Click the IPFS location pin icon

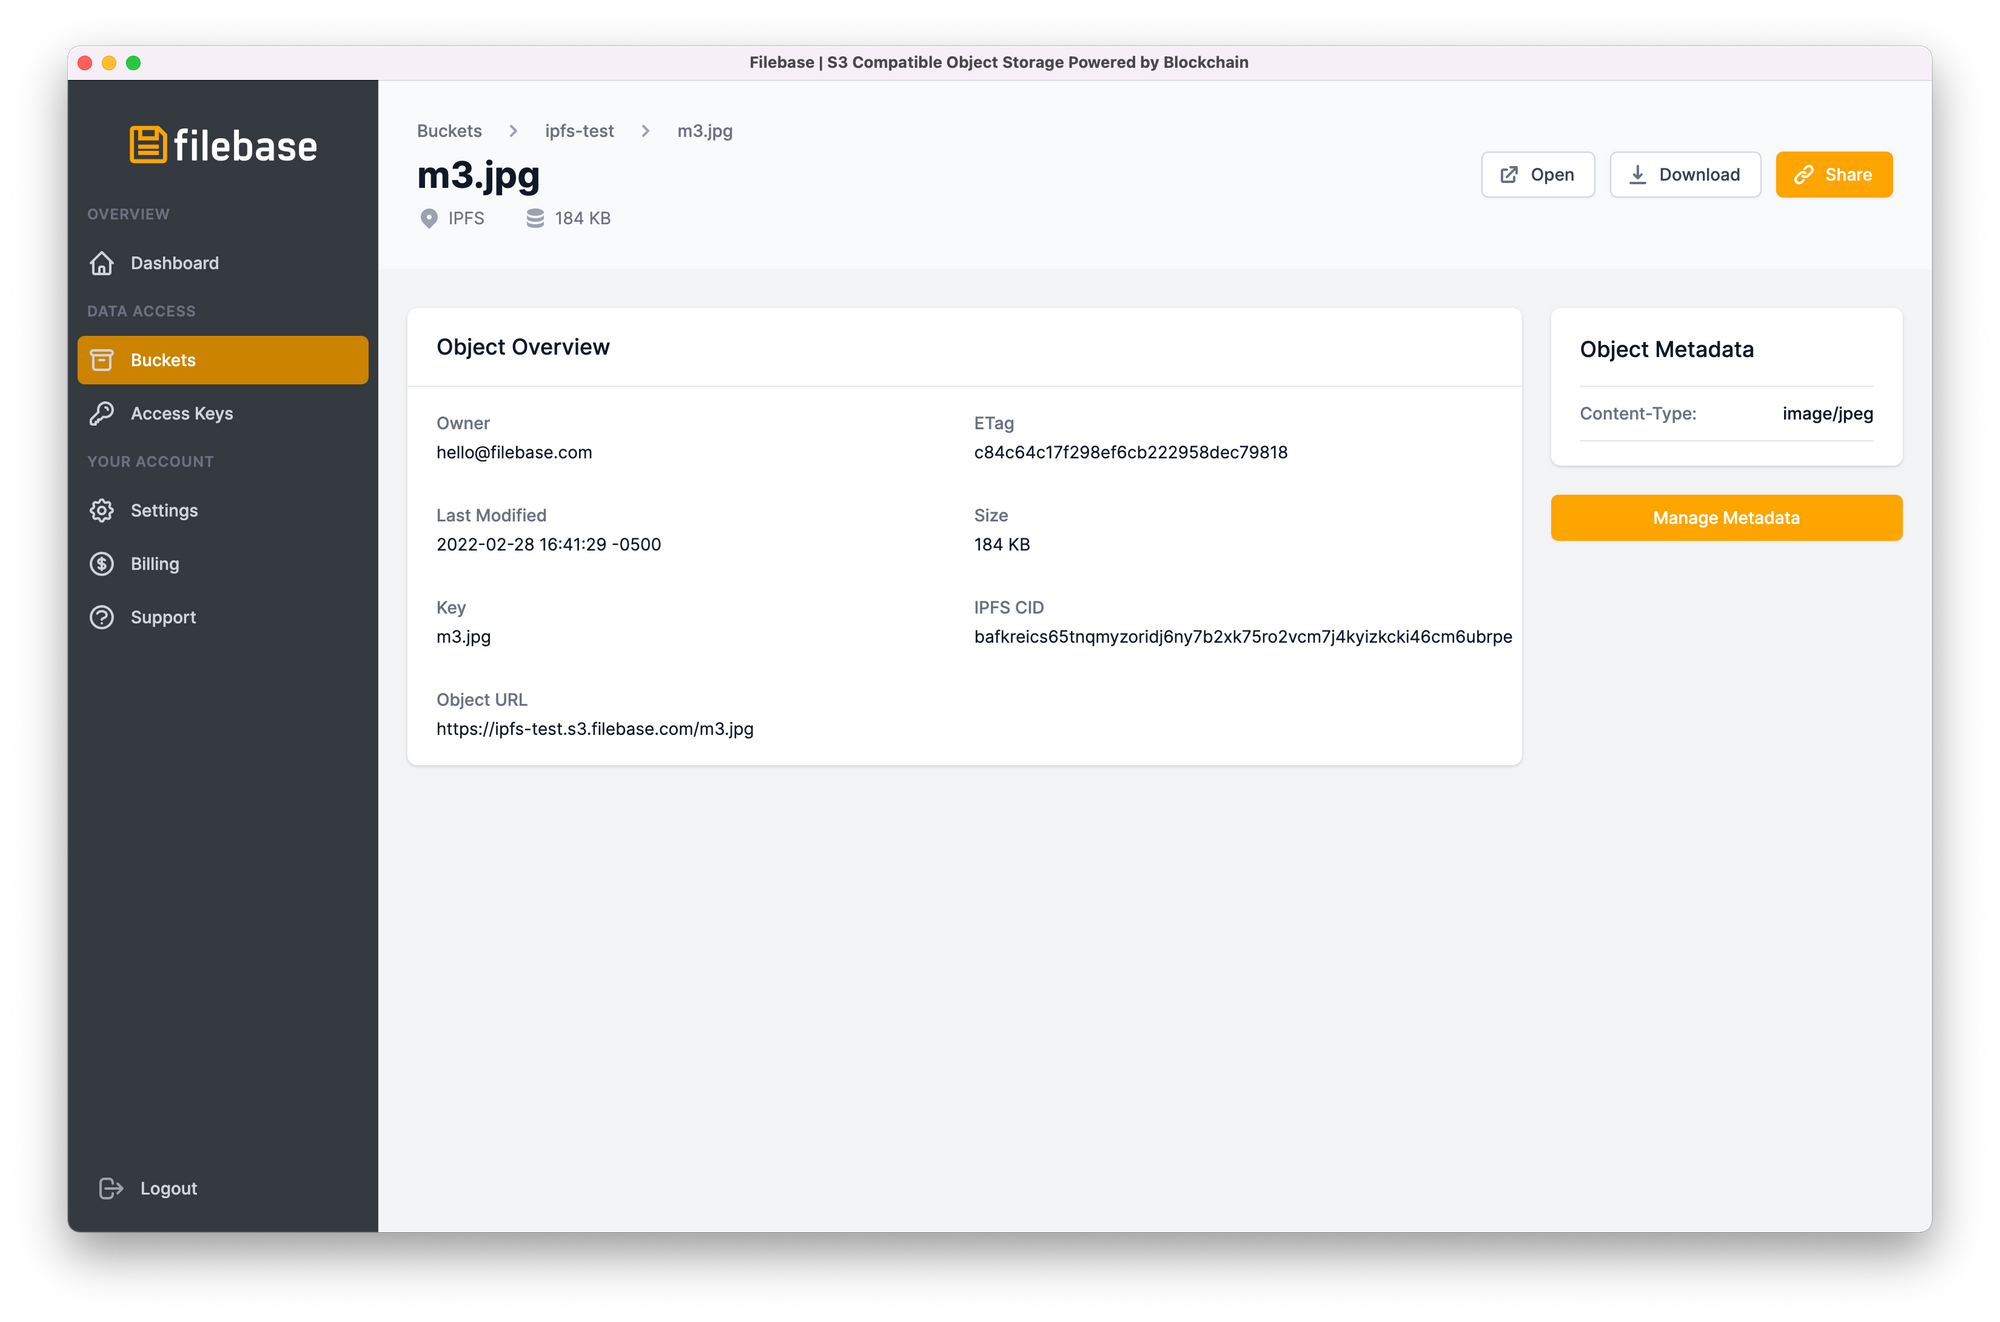(x=431, y=218)
